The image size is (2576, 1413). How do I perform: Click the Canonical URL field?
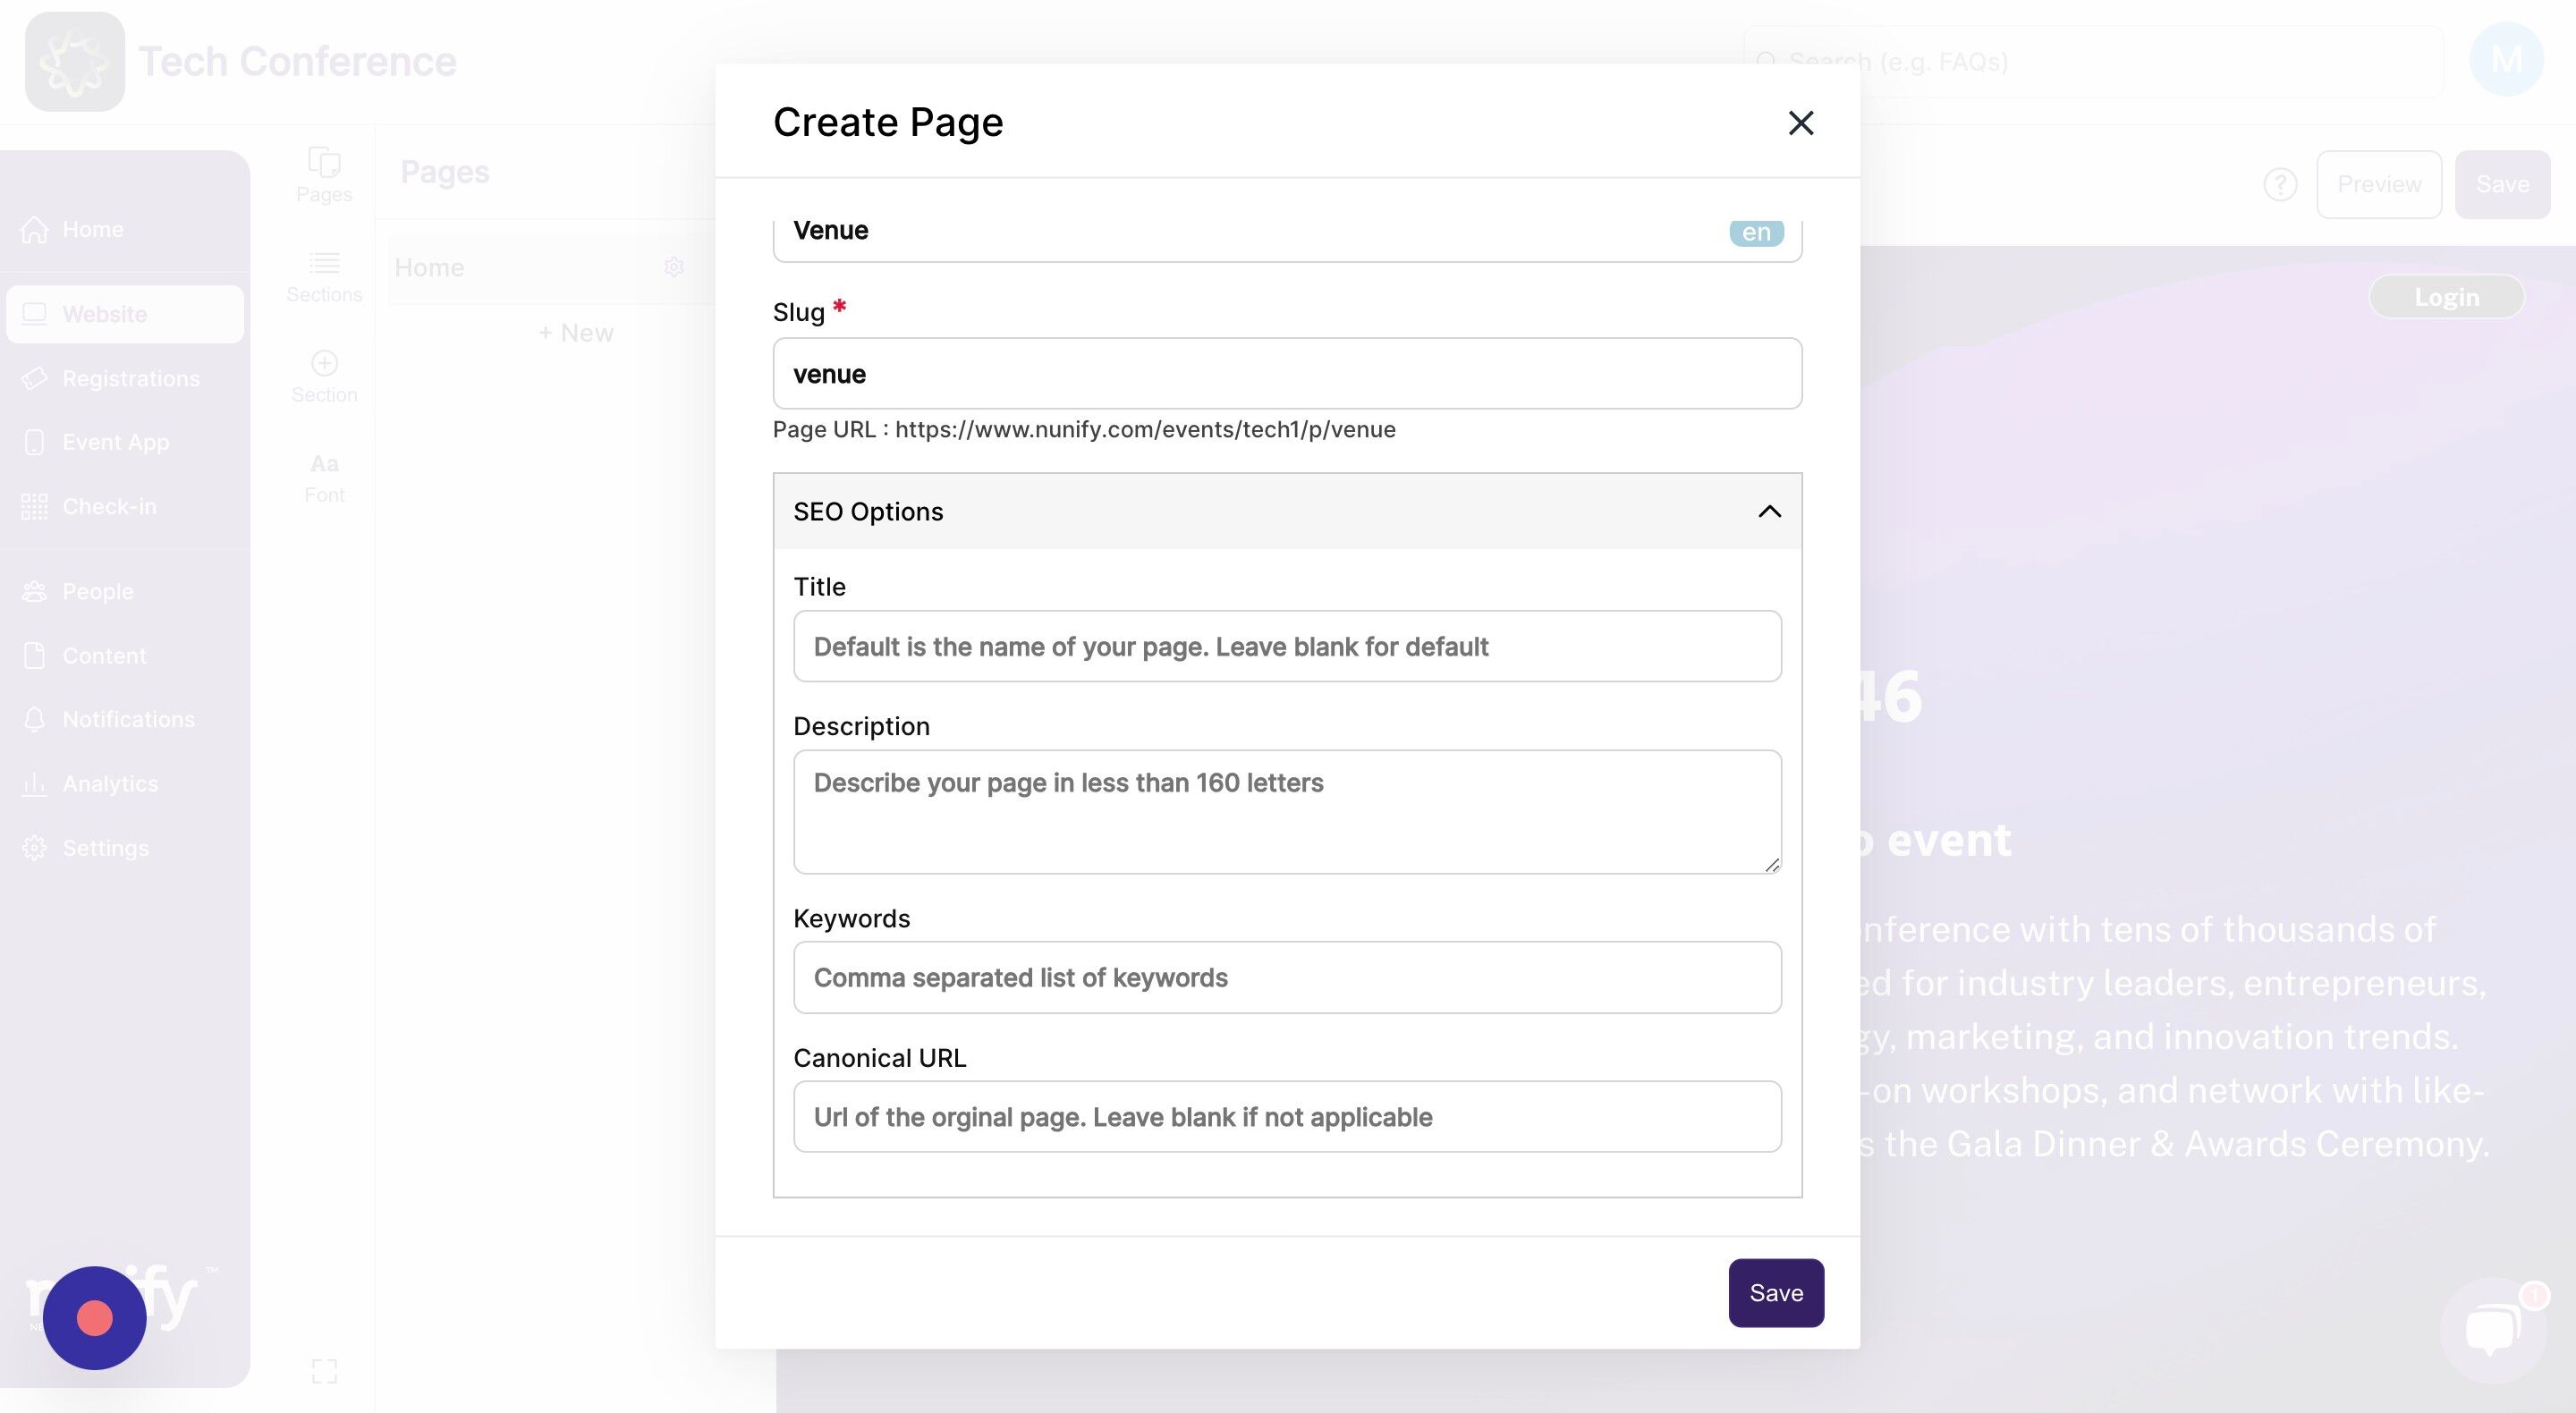[x=1286, y=1117]
